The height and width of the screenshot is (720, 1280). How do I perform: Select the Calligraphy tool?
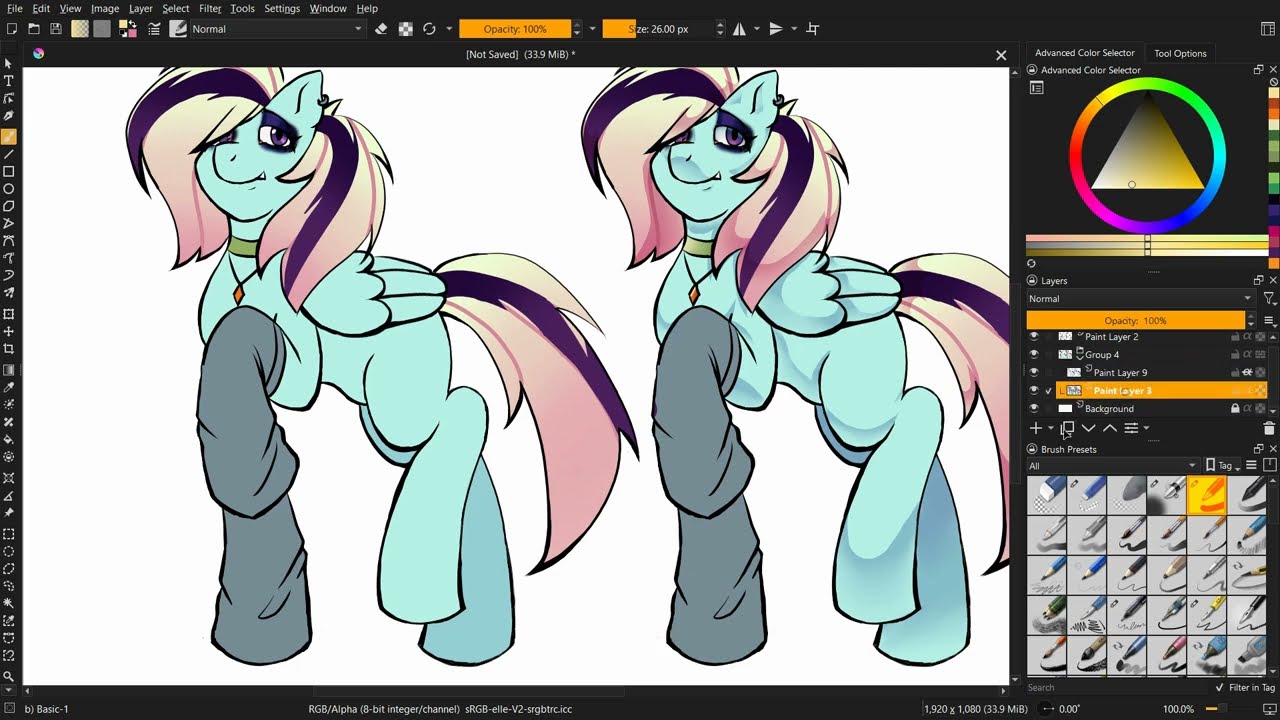pyautogui.click(x=9, y=117)
